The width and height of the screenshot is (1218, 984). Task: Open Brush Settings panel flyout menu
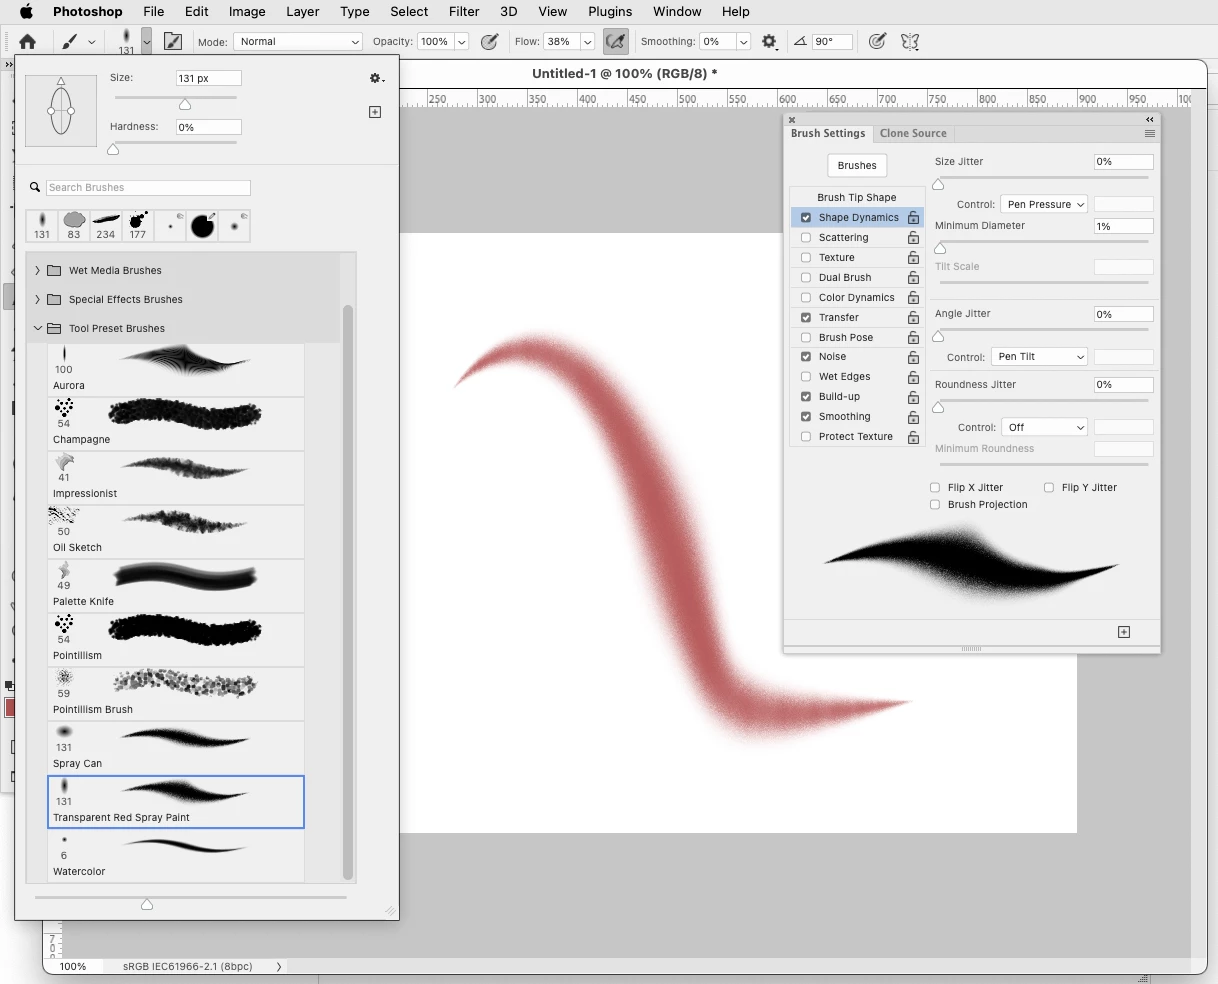(x=1150, y=134)
